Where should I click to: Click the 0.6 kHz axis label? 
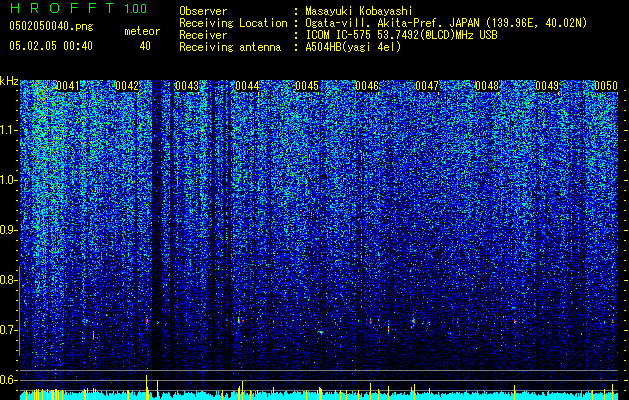[x=9, y=380]
